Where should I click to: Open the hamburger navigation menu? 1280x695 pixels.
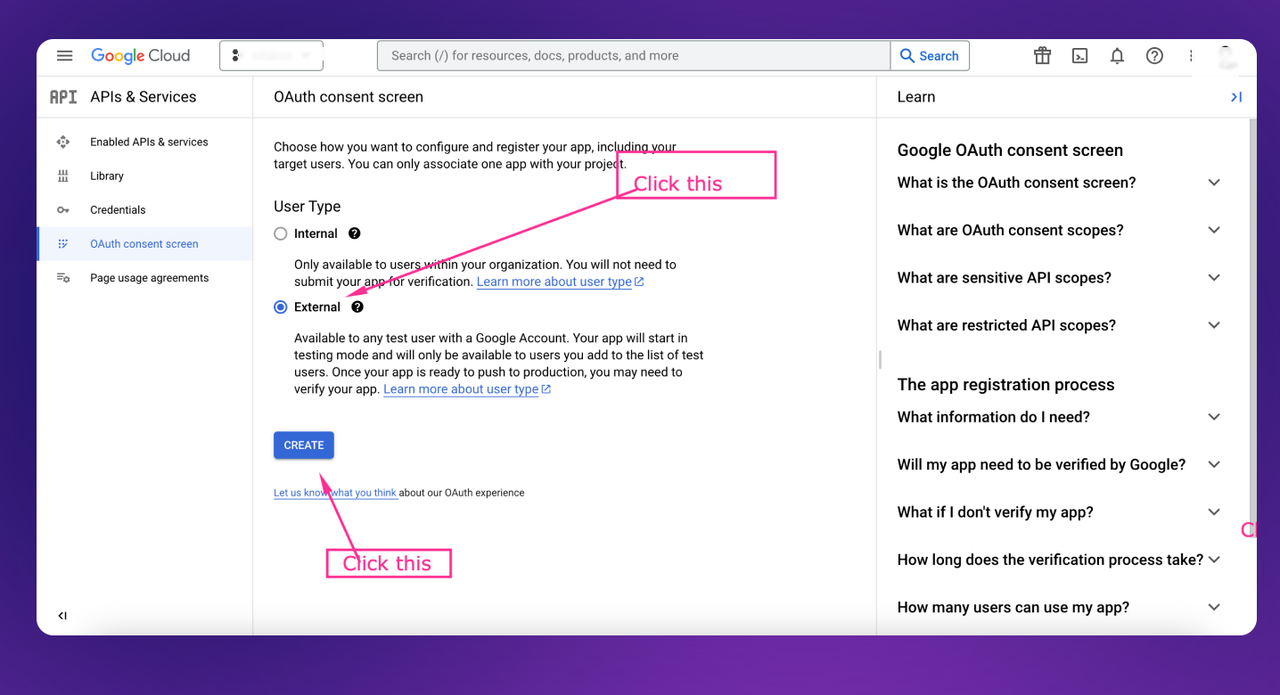65,56
